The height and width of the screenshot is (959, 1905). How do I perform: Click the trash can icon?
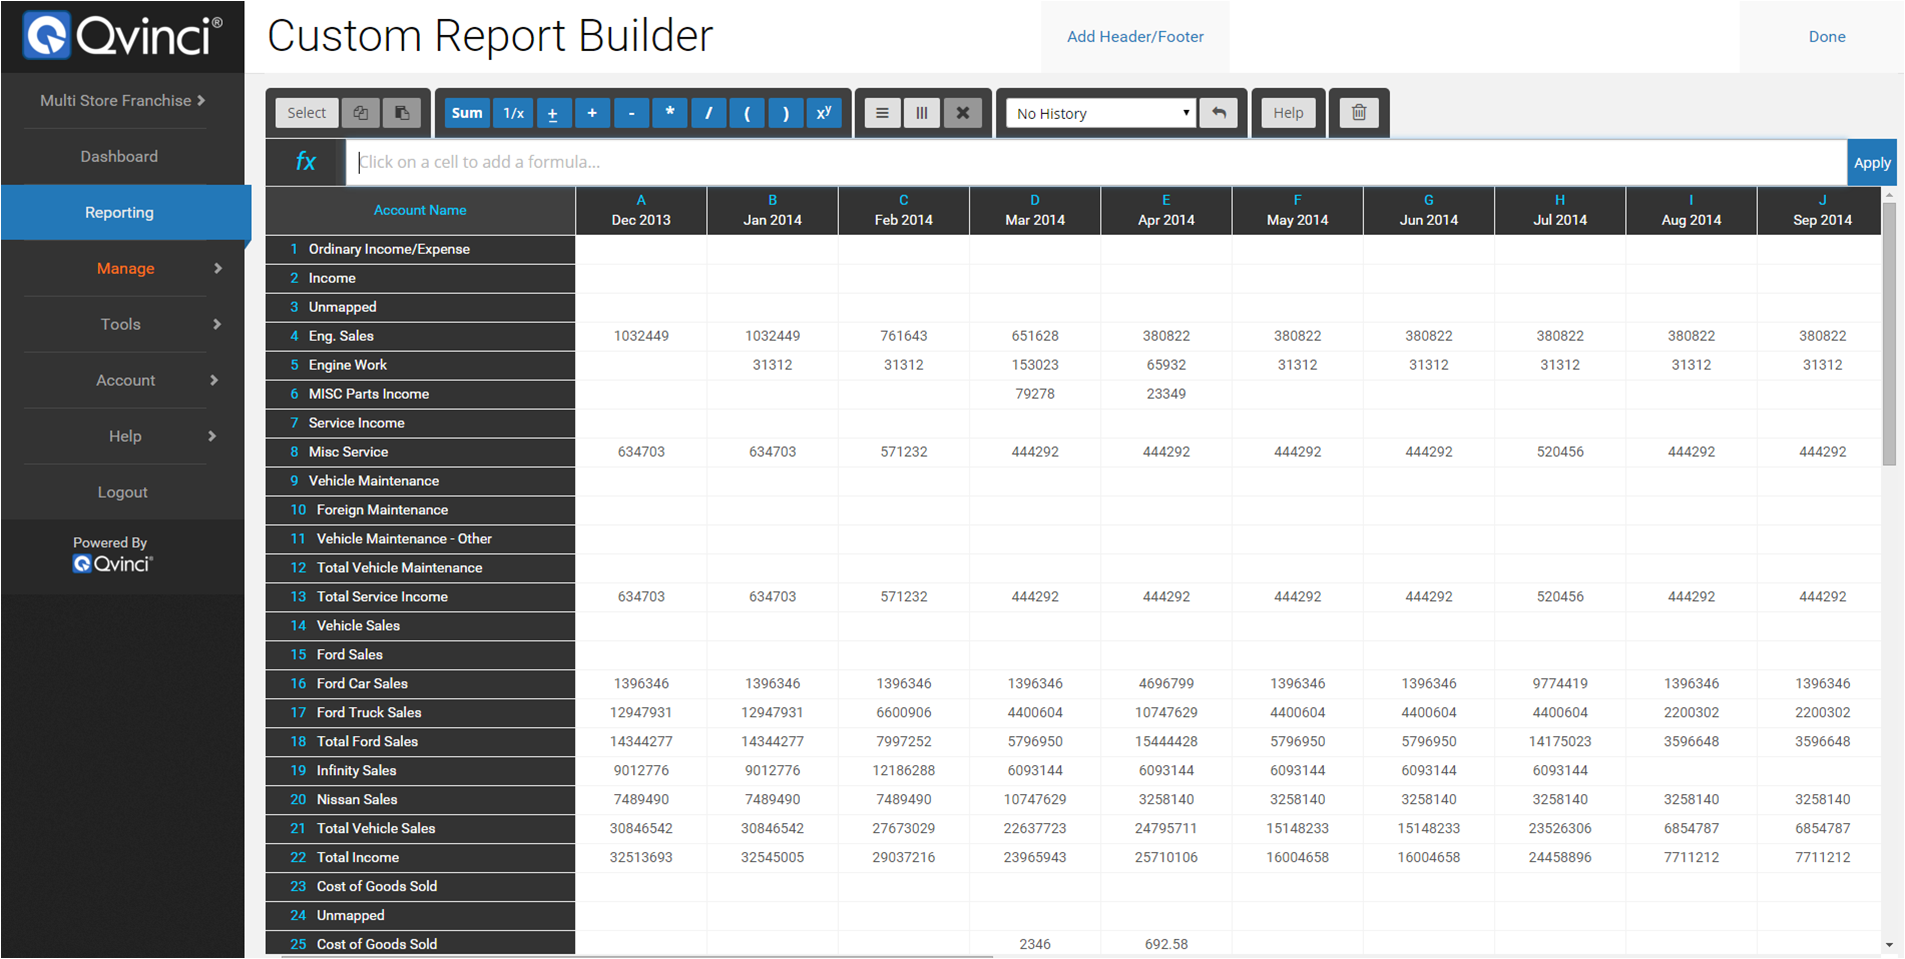coord(1359,113)
